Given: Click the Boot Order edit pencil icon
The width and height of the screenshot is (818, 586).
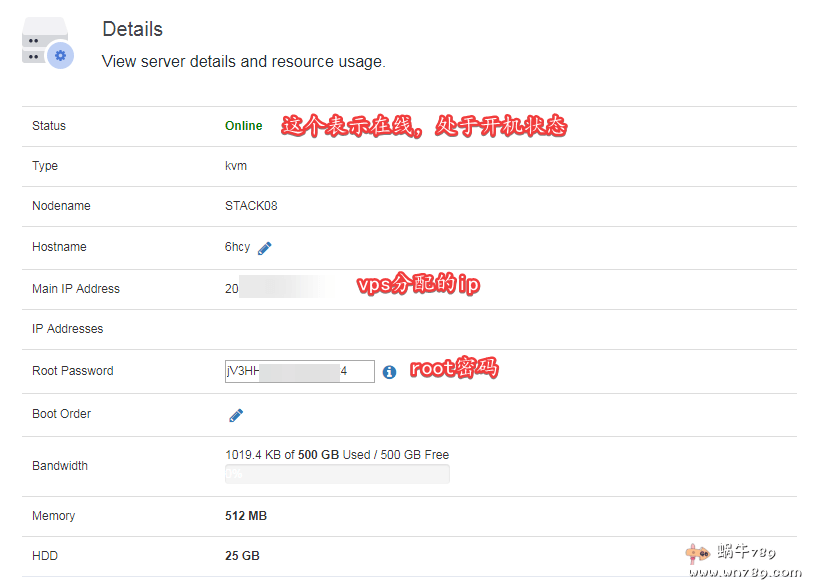Looking at the screenshot, I should point(236,415).
